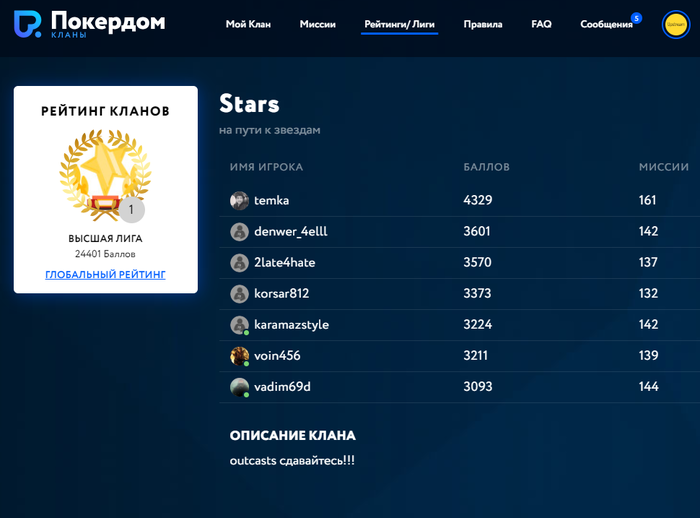Click vadim69d's score 3093

[478, 386]
